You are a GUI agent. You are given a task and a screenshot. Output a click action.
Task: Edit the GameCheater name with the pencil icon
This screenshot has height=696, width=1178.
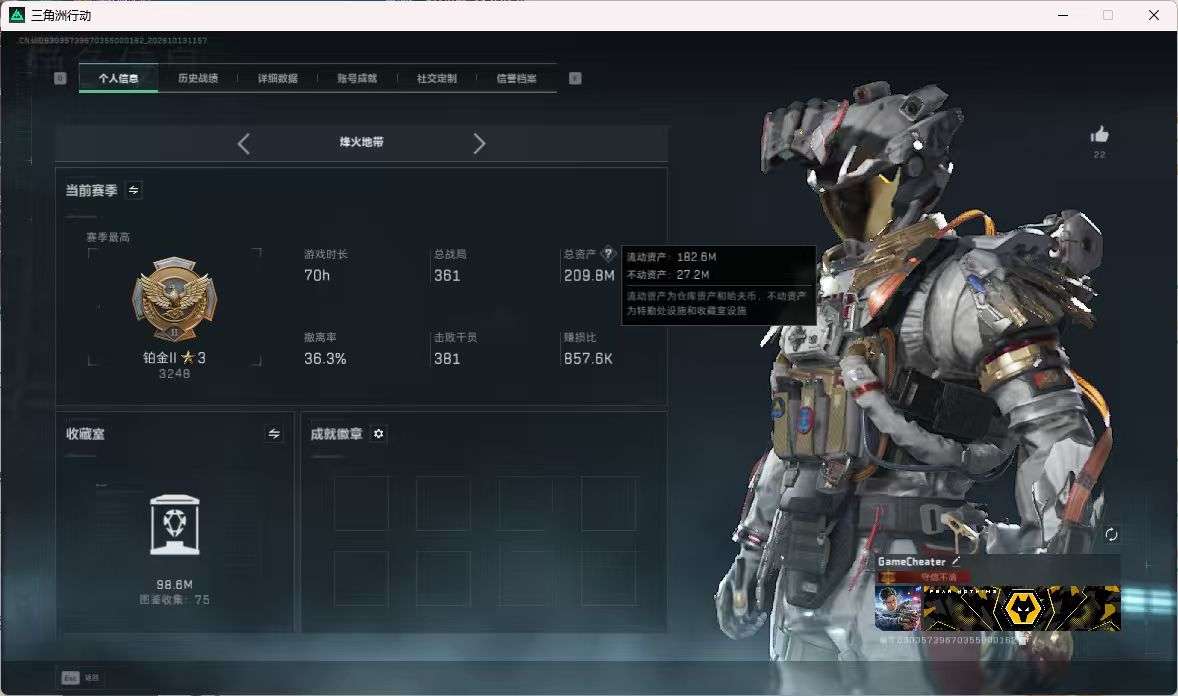click(x=956, y=561)
